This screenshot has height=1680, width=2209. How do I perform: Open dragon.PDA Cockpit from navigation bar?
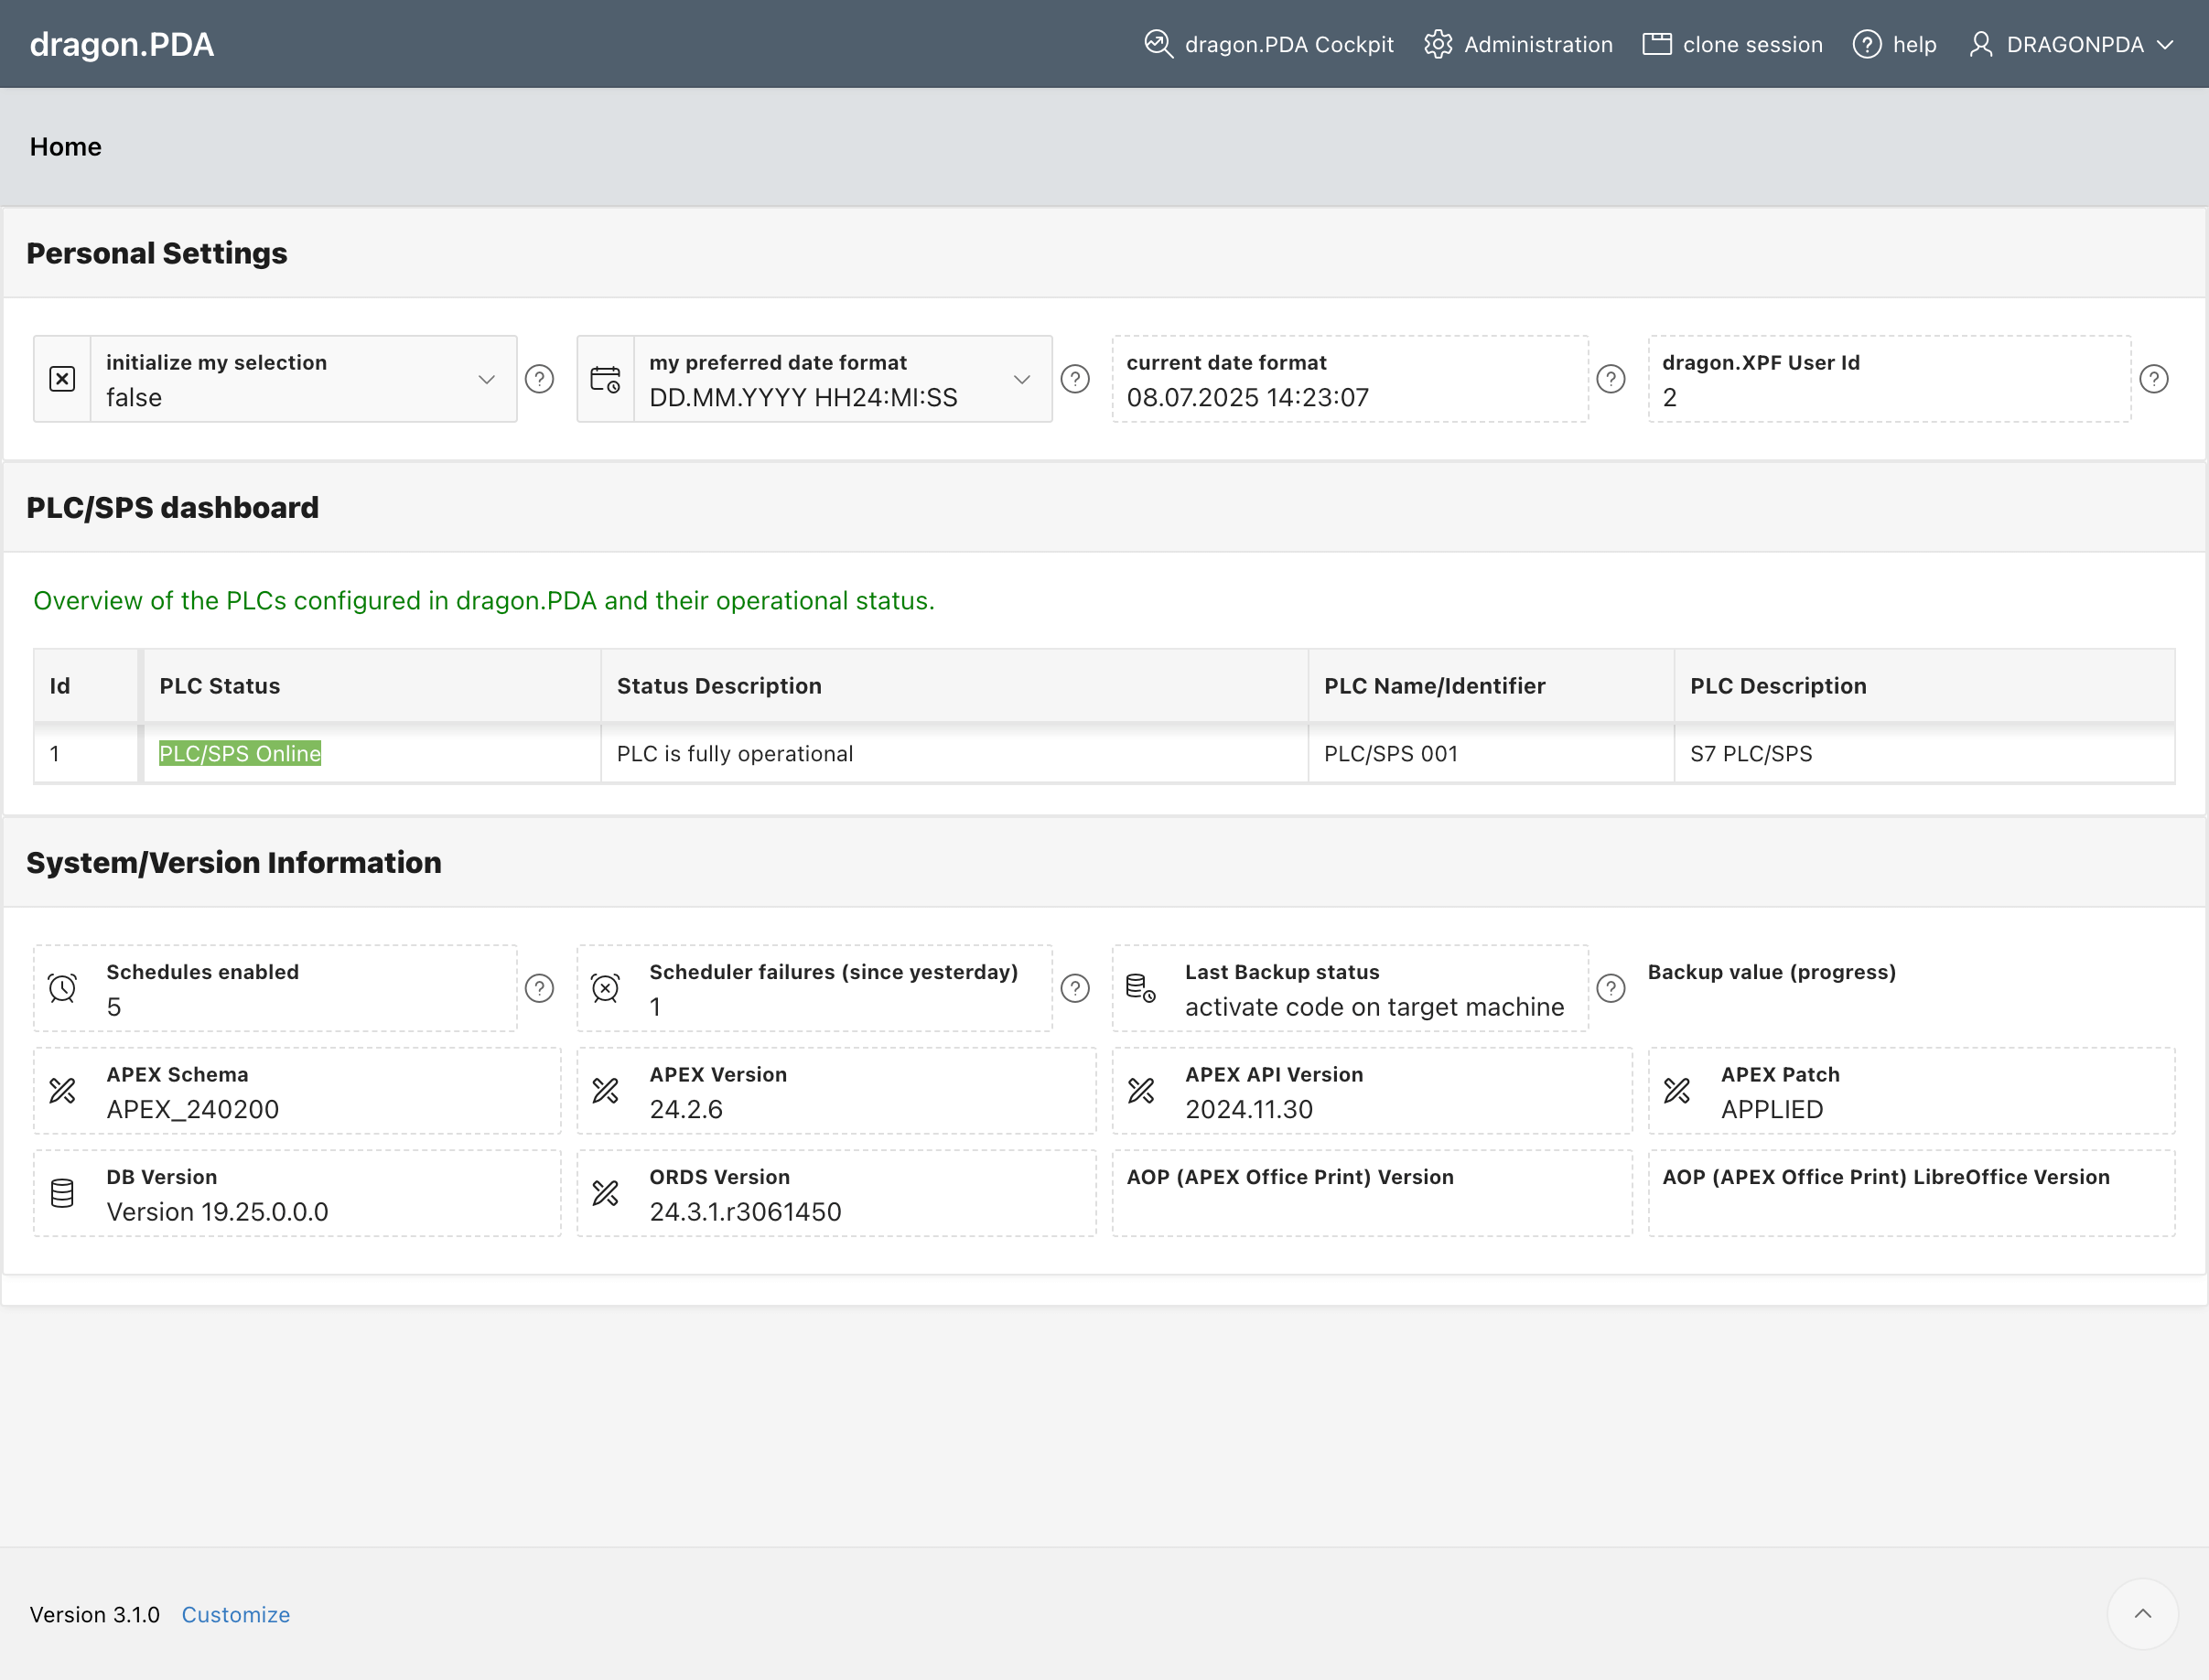(x=1268, y=44)
